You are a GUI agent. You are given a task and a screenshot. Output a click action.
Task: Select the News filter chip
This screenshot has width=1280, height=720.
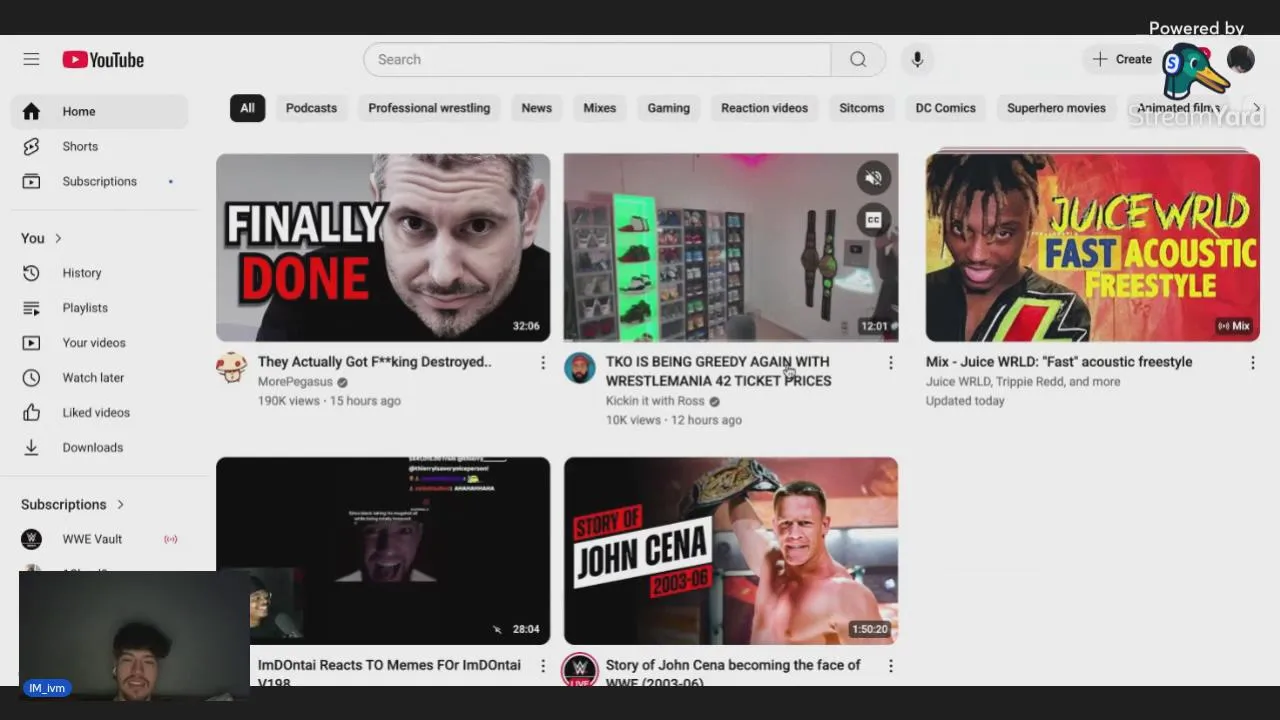(536, 108)
